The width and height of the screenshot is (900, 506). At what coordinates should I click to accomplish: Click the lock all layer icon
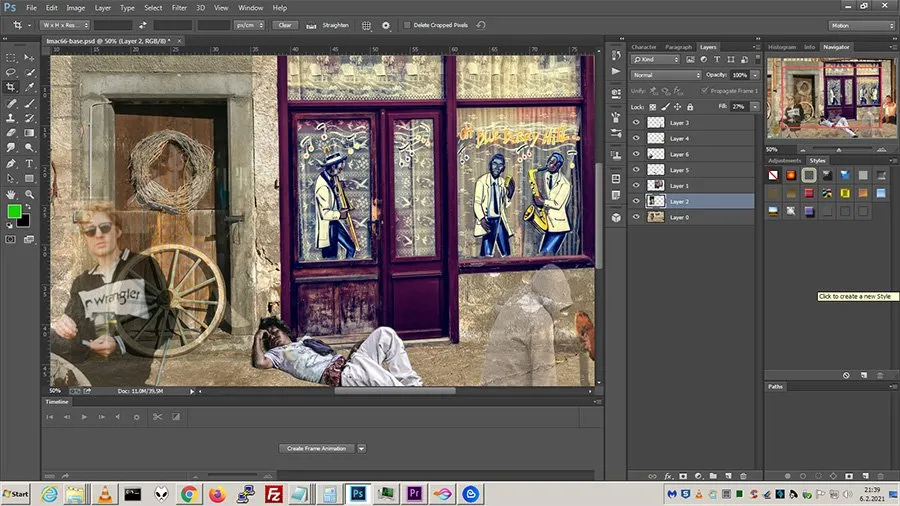690,106
